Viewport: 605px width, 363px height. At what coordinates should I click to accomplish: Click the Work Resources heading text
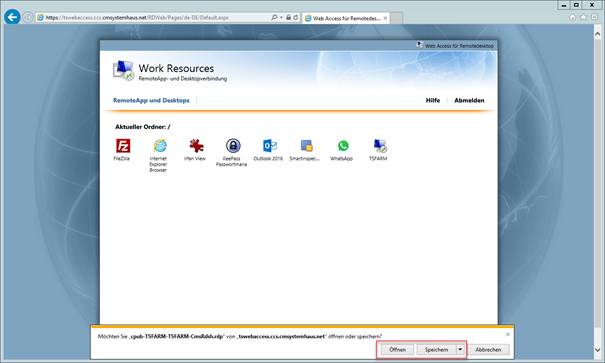pos(176,68)
